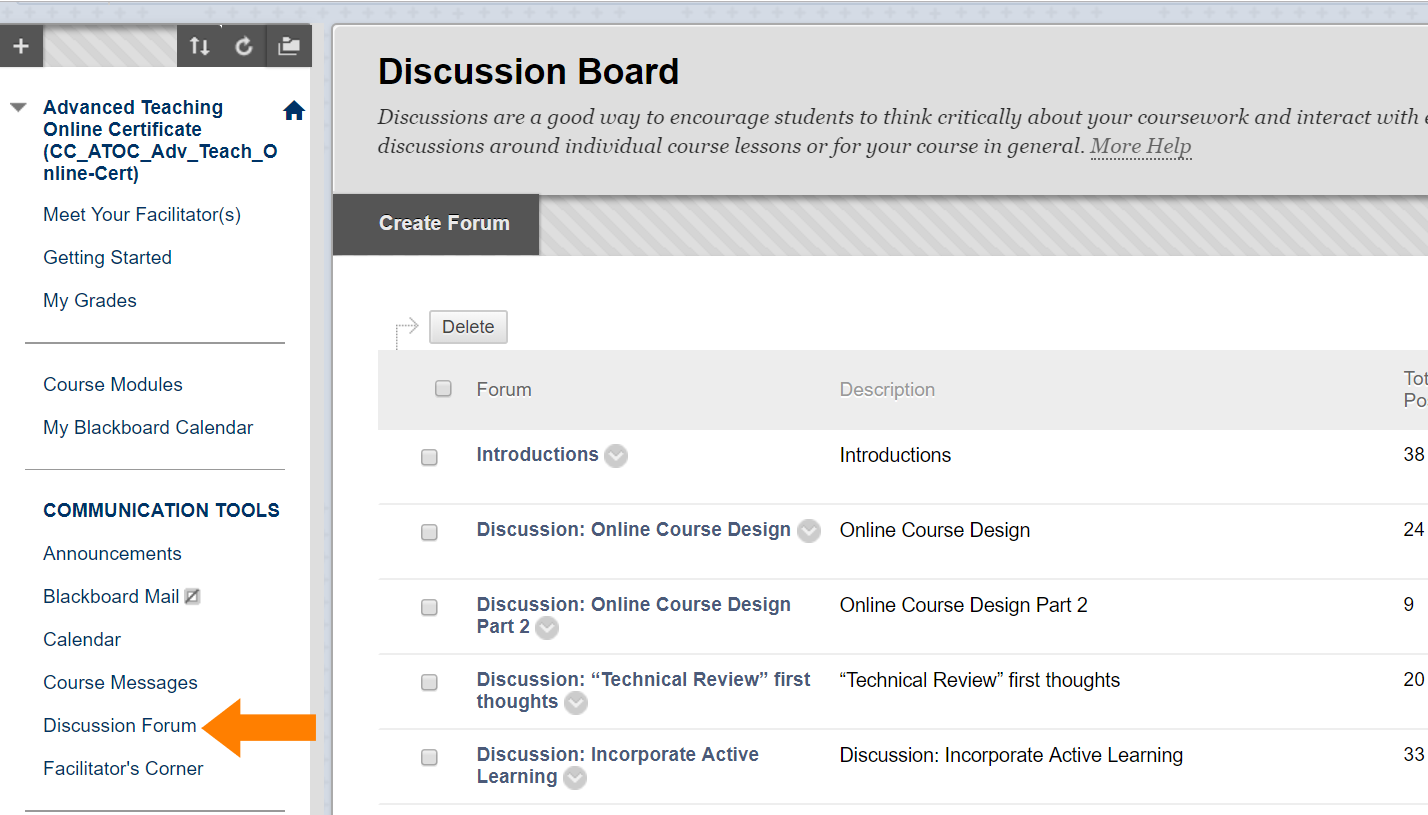Open course menu folder view icon

289,46
